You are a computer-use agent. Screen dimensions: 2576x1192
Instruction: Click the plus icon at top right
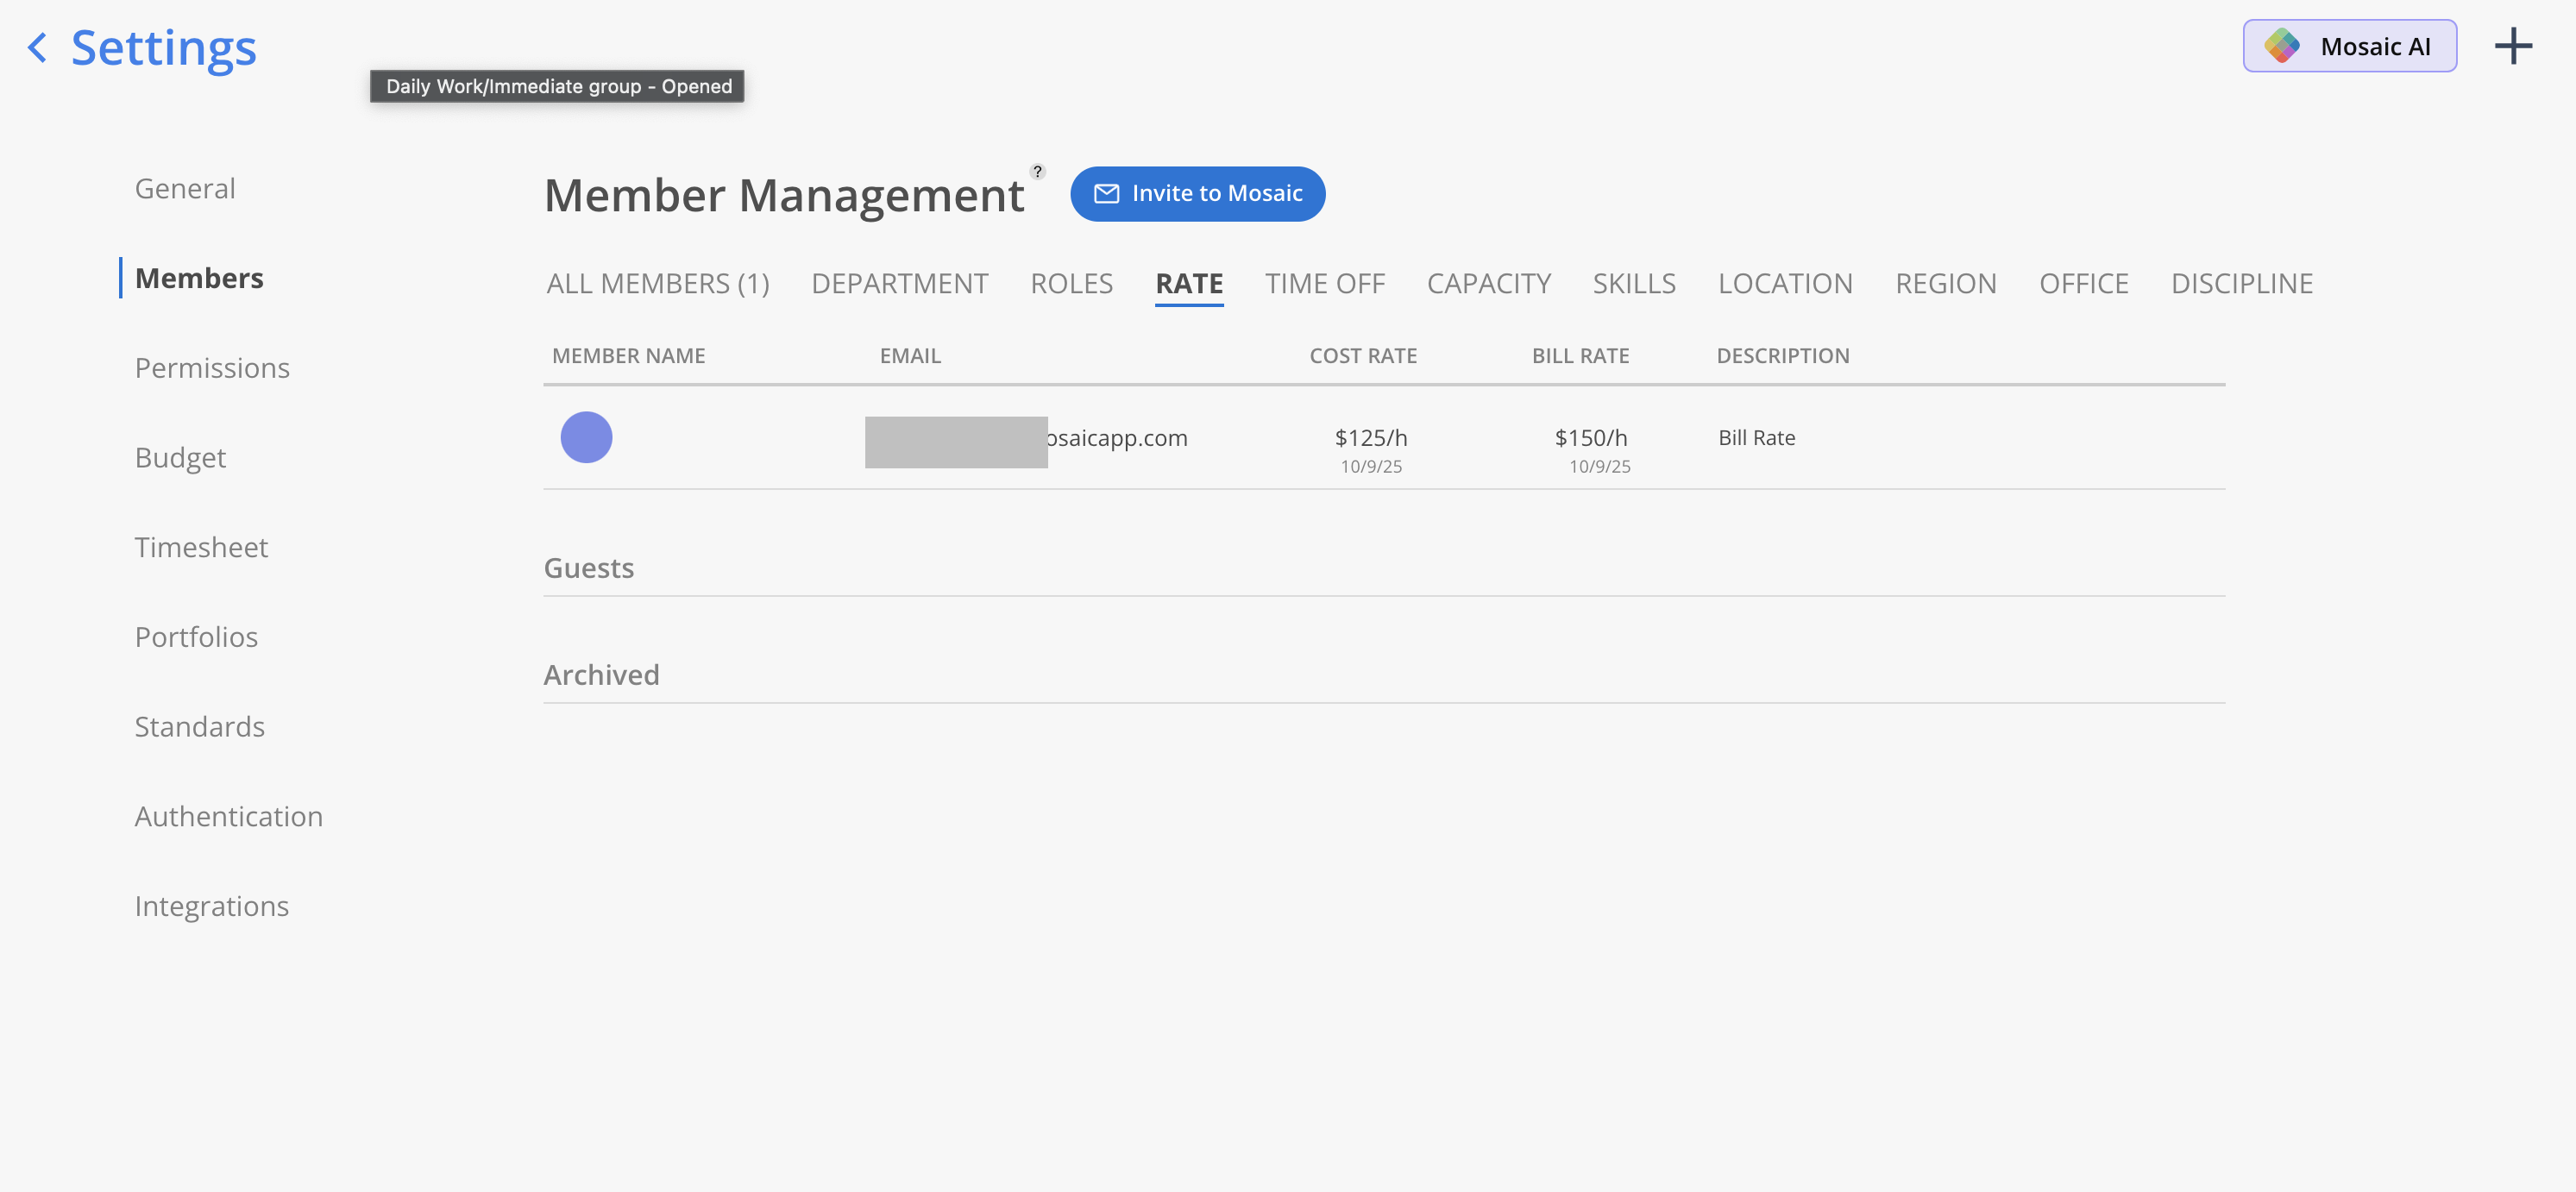(x=2512, y=46)
